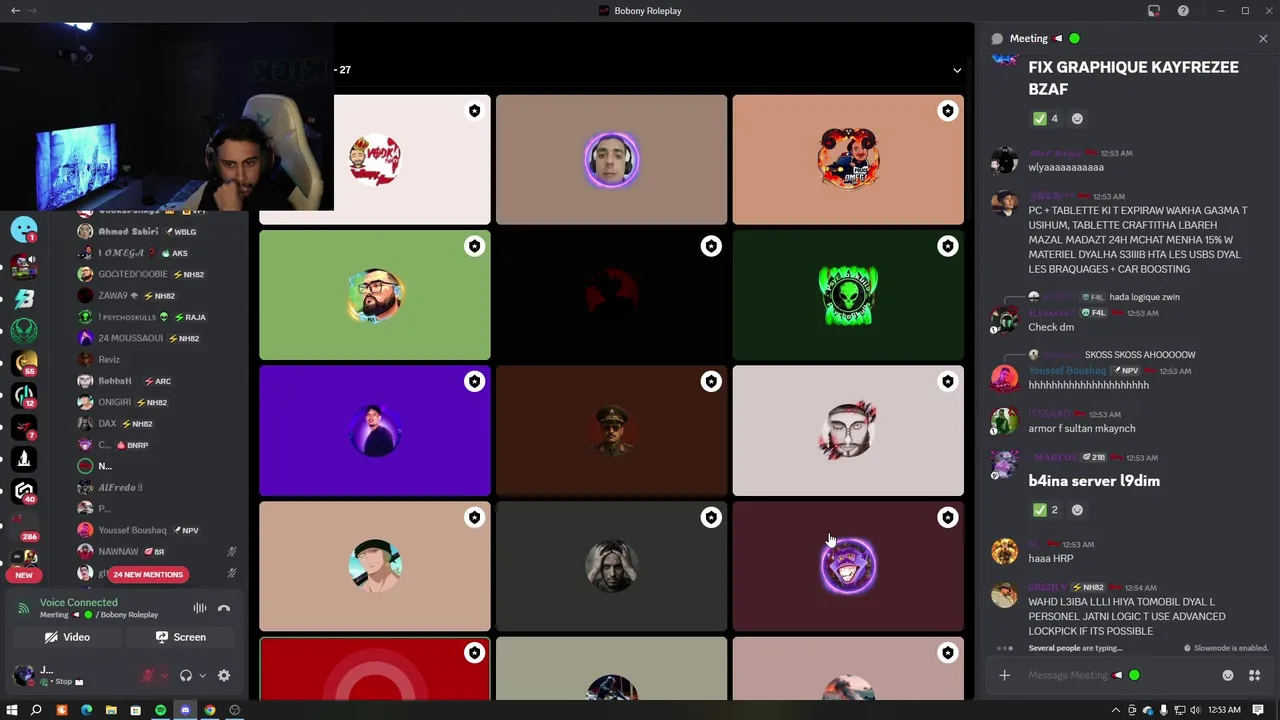The width and height of the screenshot is (1280, 720).
Task: Click shield badge on purple monkey tile
Action: (x=947, y=517)
